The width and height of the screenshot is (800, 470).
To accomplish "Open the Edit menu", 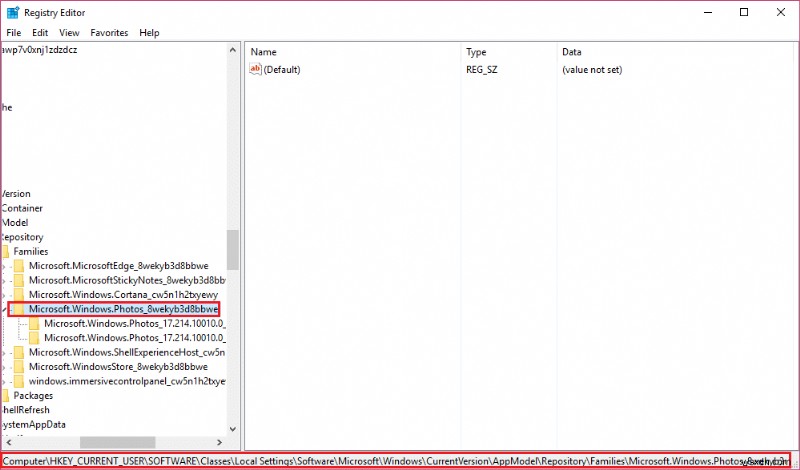I will point(40,33).
